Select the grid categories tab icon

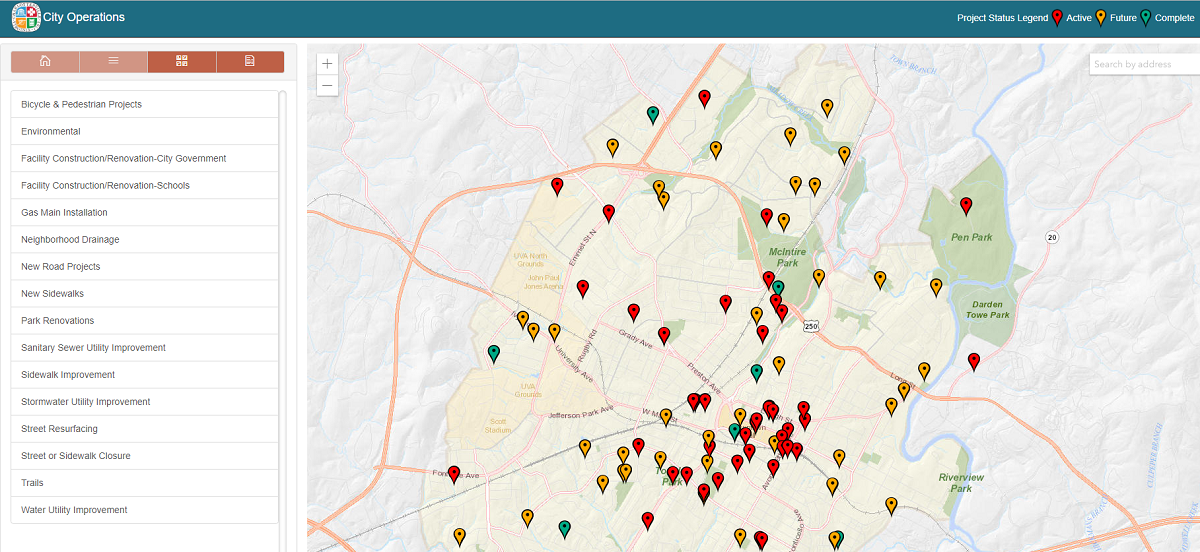coord(181,62)
